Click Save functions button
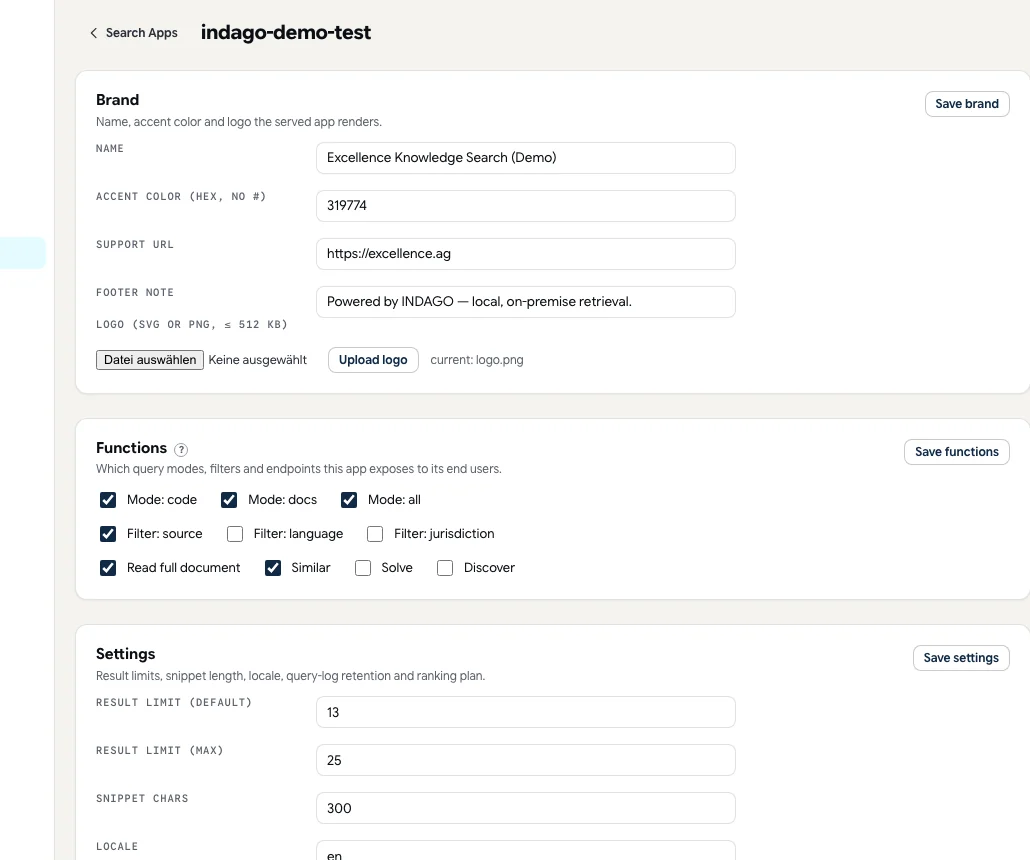This screenshot has height=860, width=1030. pyautogui.click(x=956, y=452)
